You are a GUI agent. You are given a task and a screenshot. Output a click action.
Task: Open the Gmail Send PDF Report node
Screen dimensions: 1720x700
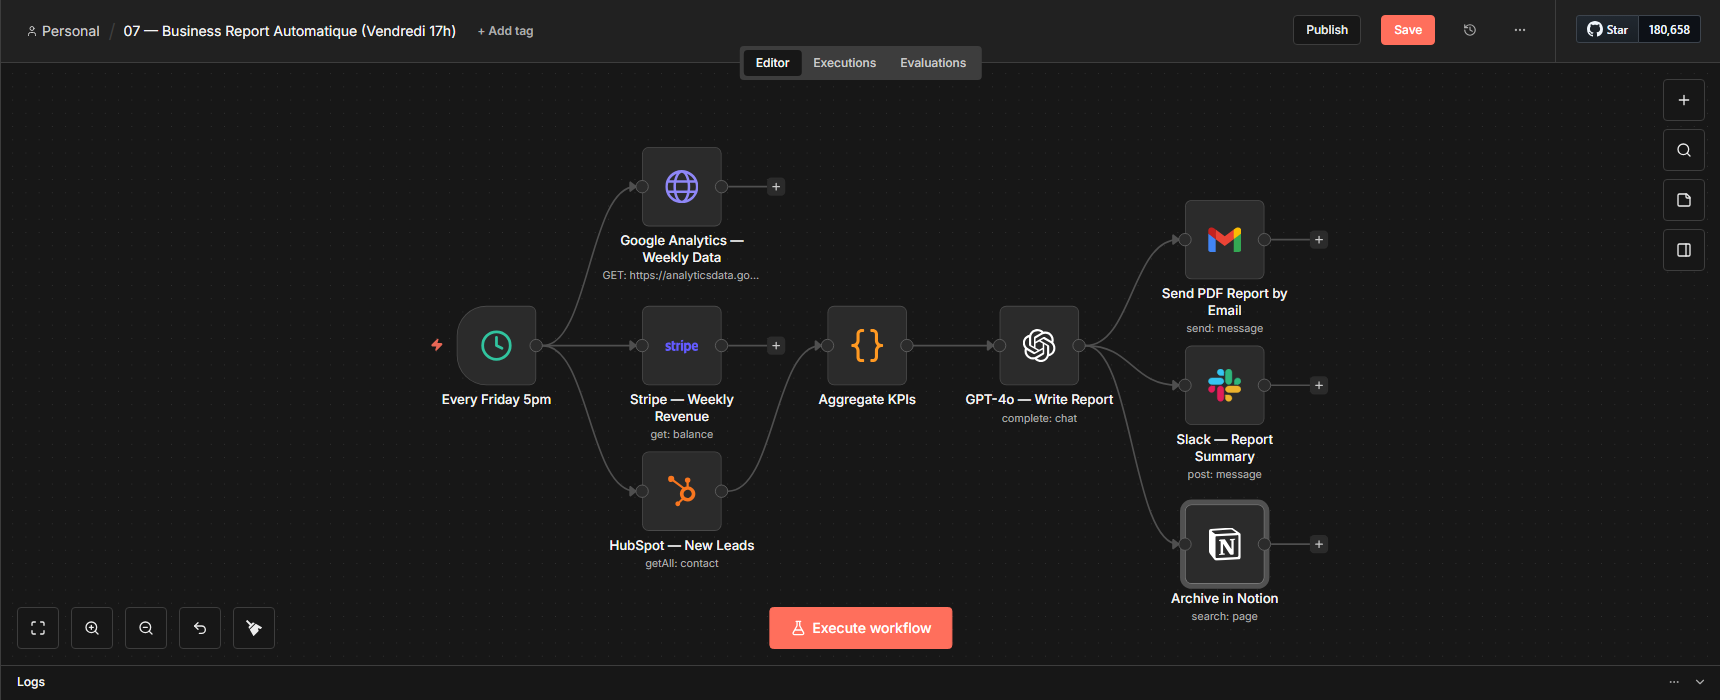pos(1225,240)
